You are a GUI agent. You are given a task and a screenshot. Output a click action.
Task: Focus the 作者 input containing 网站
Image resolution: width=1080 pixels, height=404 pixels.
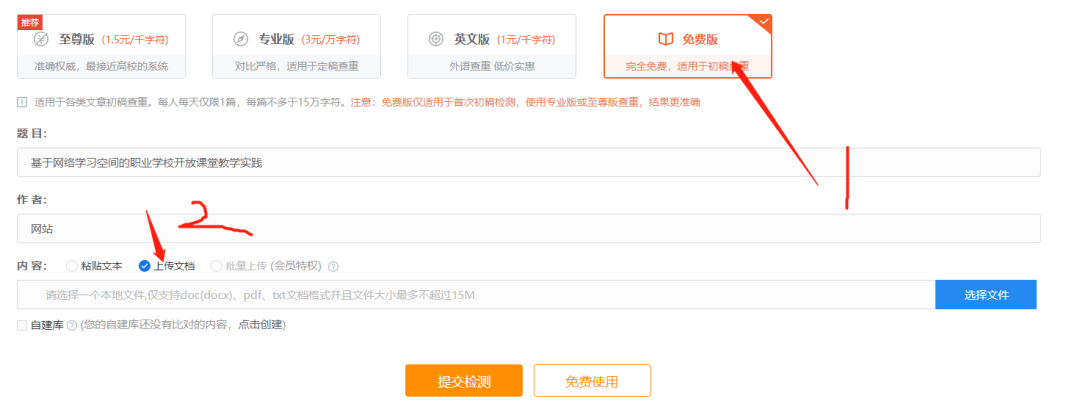pos(528,228)
